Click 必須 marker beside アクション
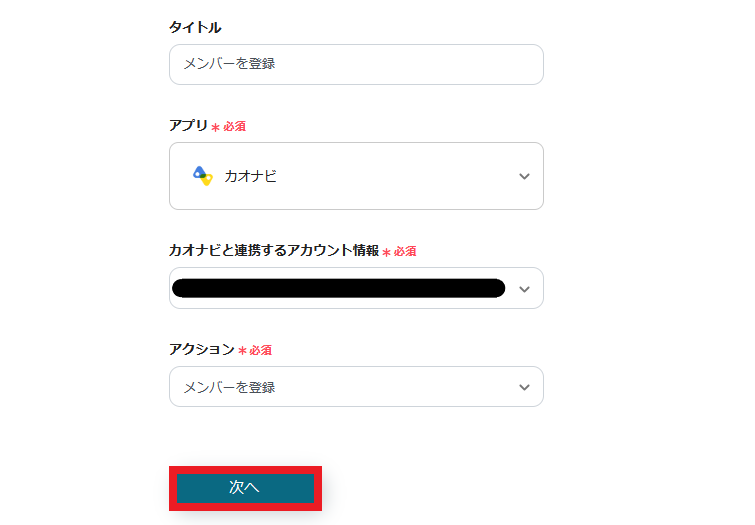Image resolution: width=755 pixels, height=525 pixels. coord(260,350)
